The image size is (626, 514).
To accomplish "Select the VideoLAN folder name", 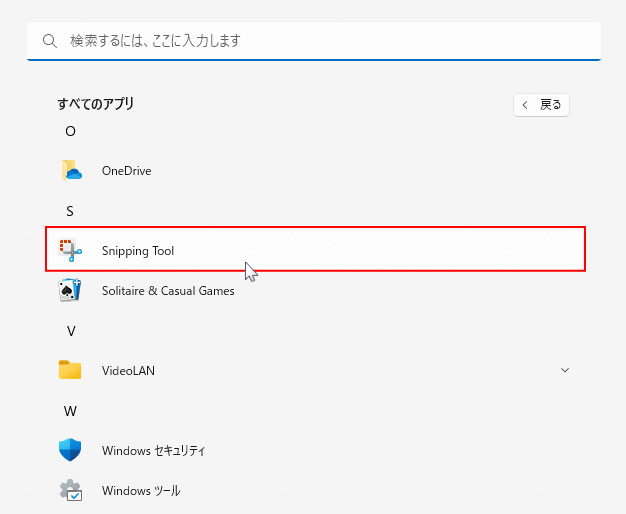I will 128,370.
